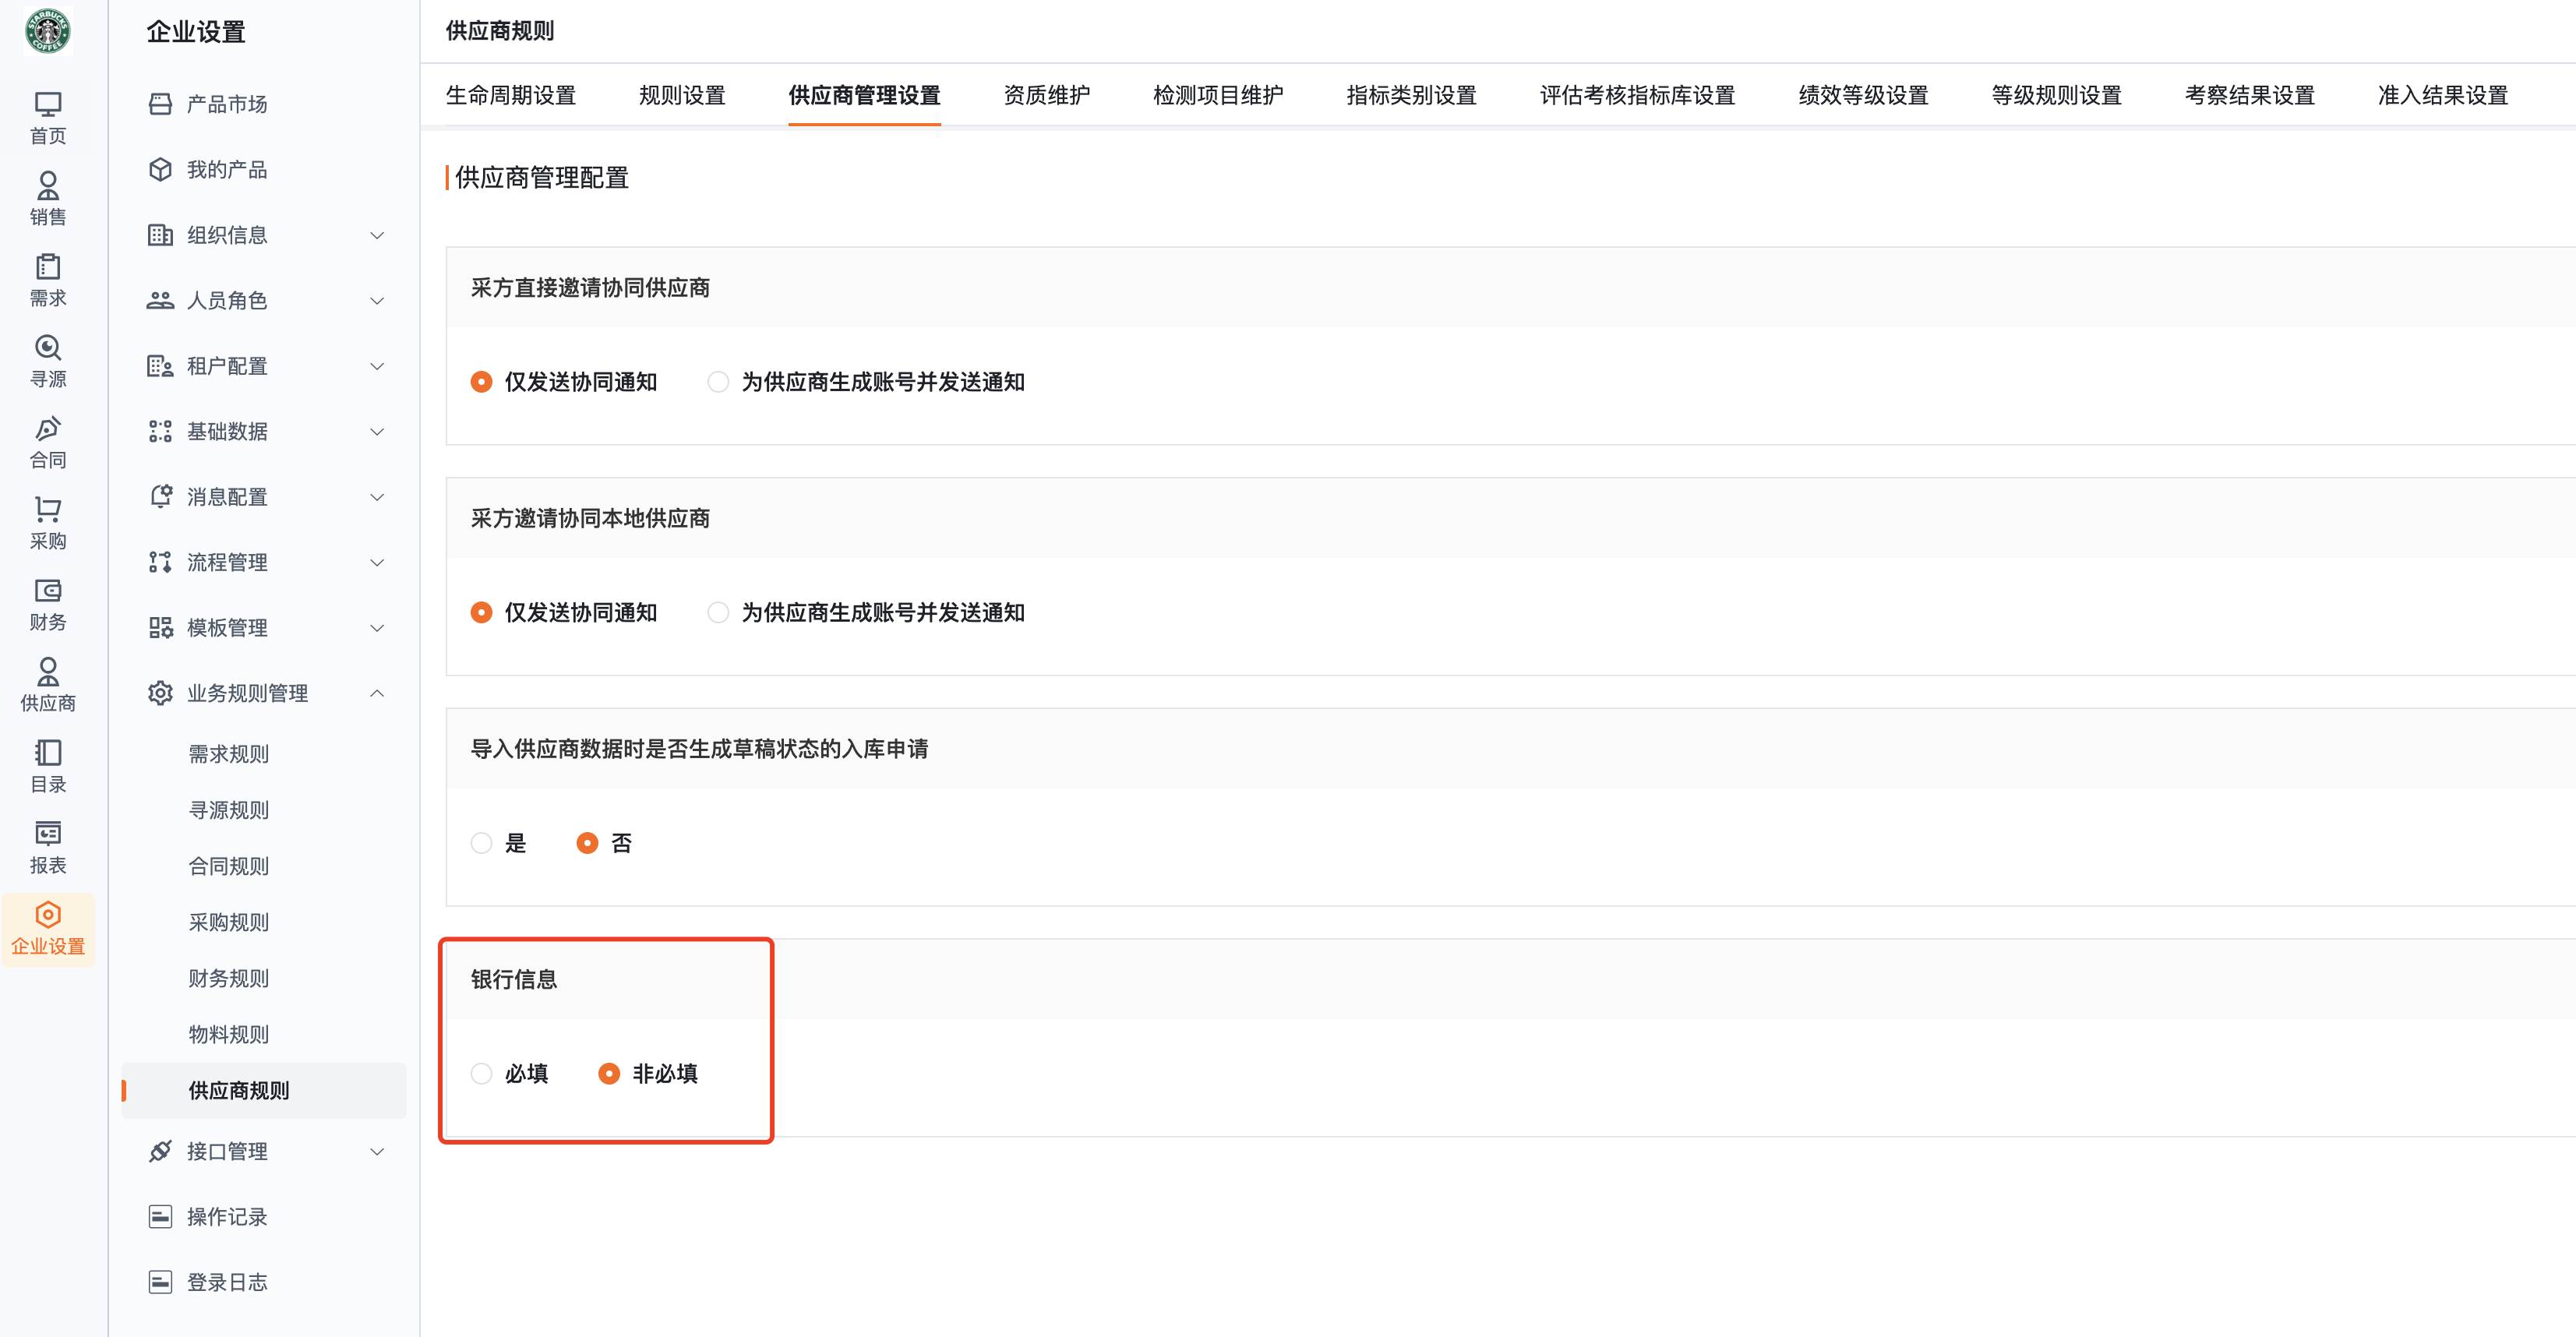Open 寻源规则 in the sidebar
Screen dimensions: 2576x1337
point(229,810)
